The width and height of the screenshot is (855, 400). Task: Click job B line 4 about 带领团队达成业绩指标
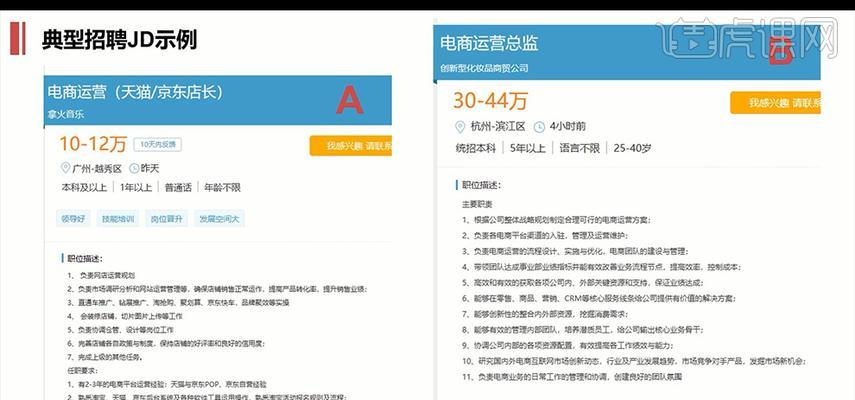pos(601,267)
